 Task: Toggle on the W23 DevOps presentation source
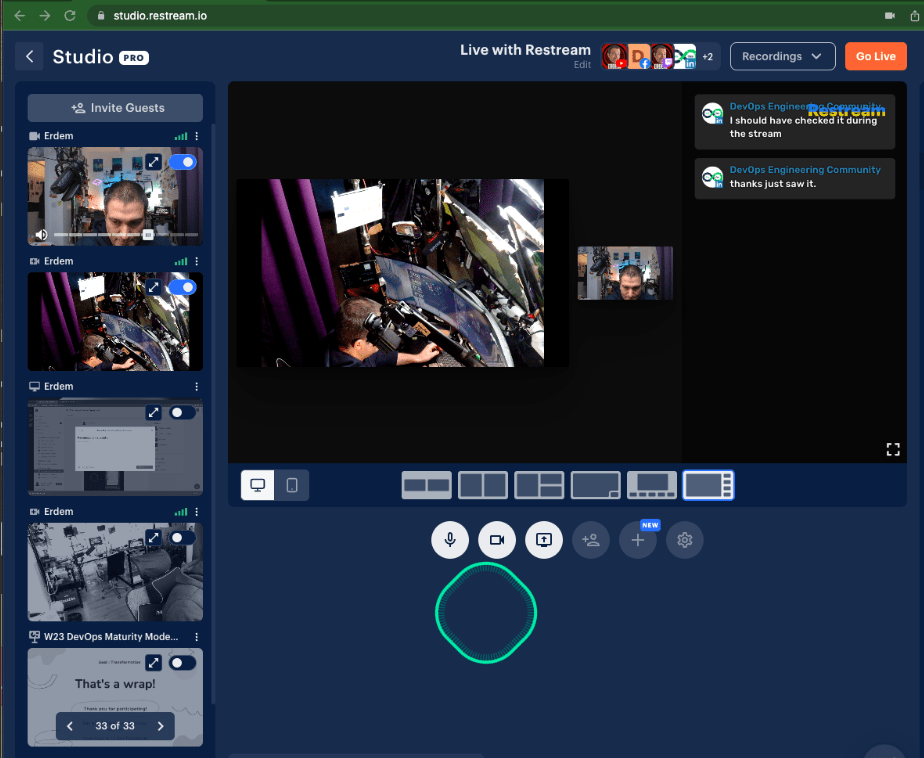(182, 663)
